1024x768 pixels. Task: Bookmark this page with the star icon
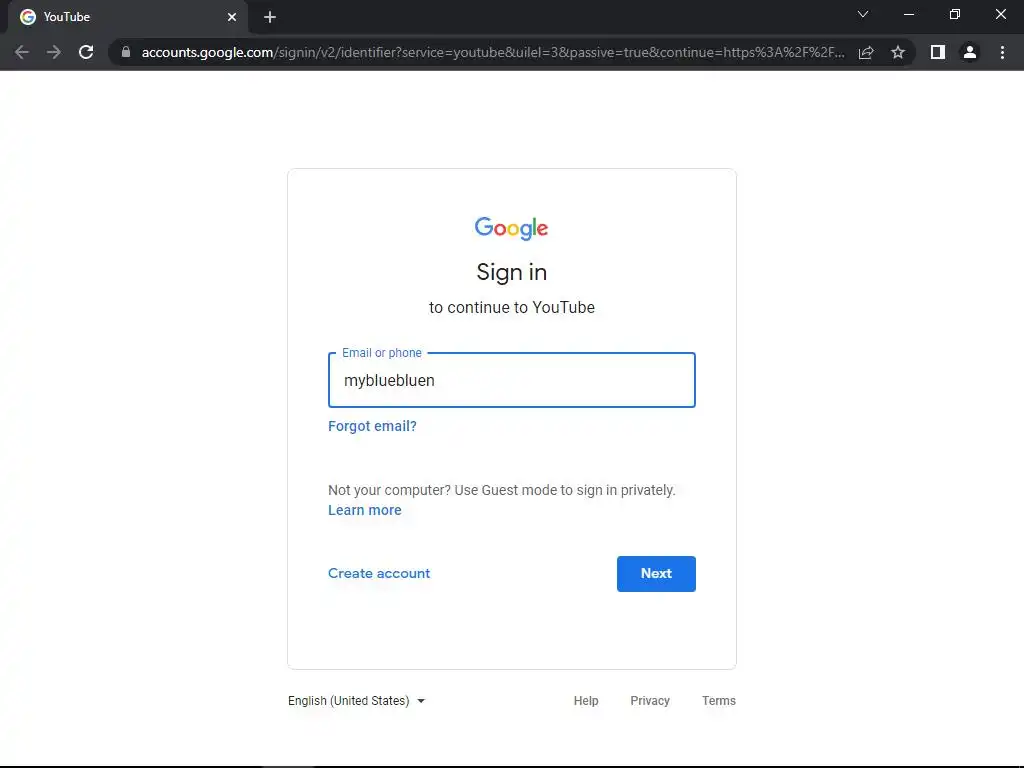898,52
